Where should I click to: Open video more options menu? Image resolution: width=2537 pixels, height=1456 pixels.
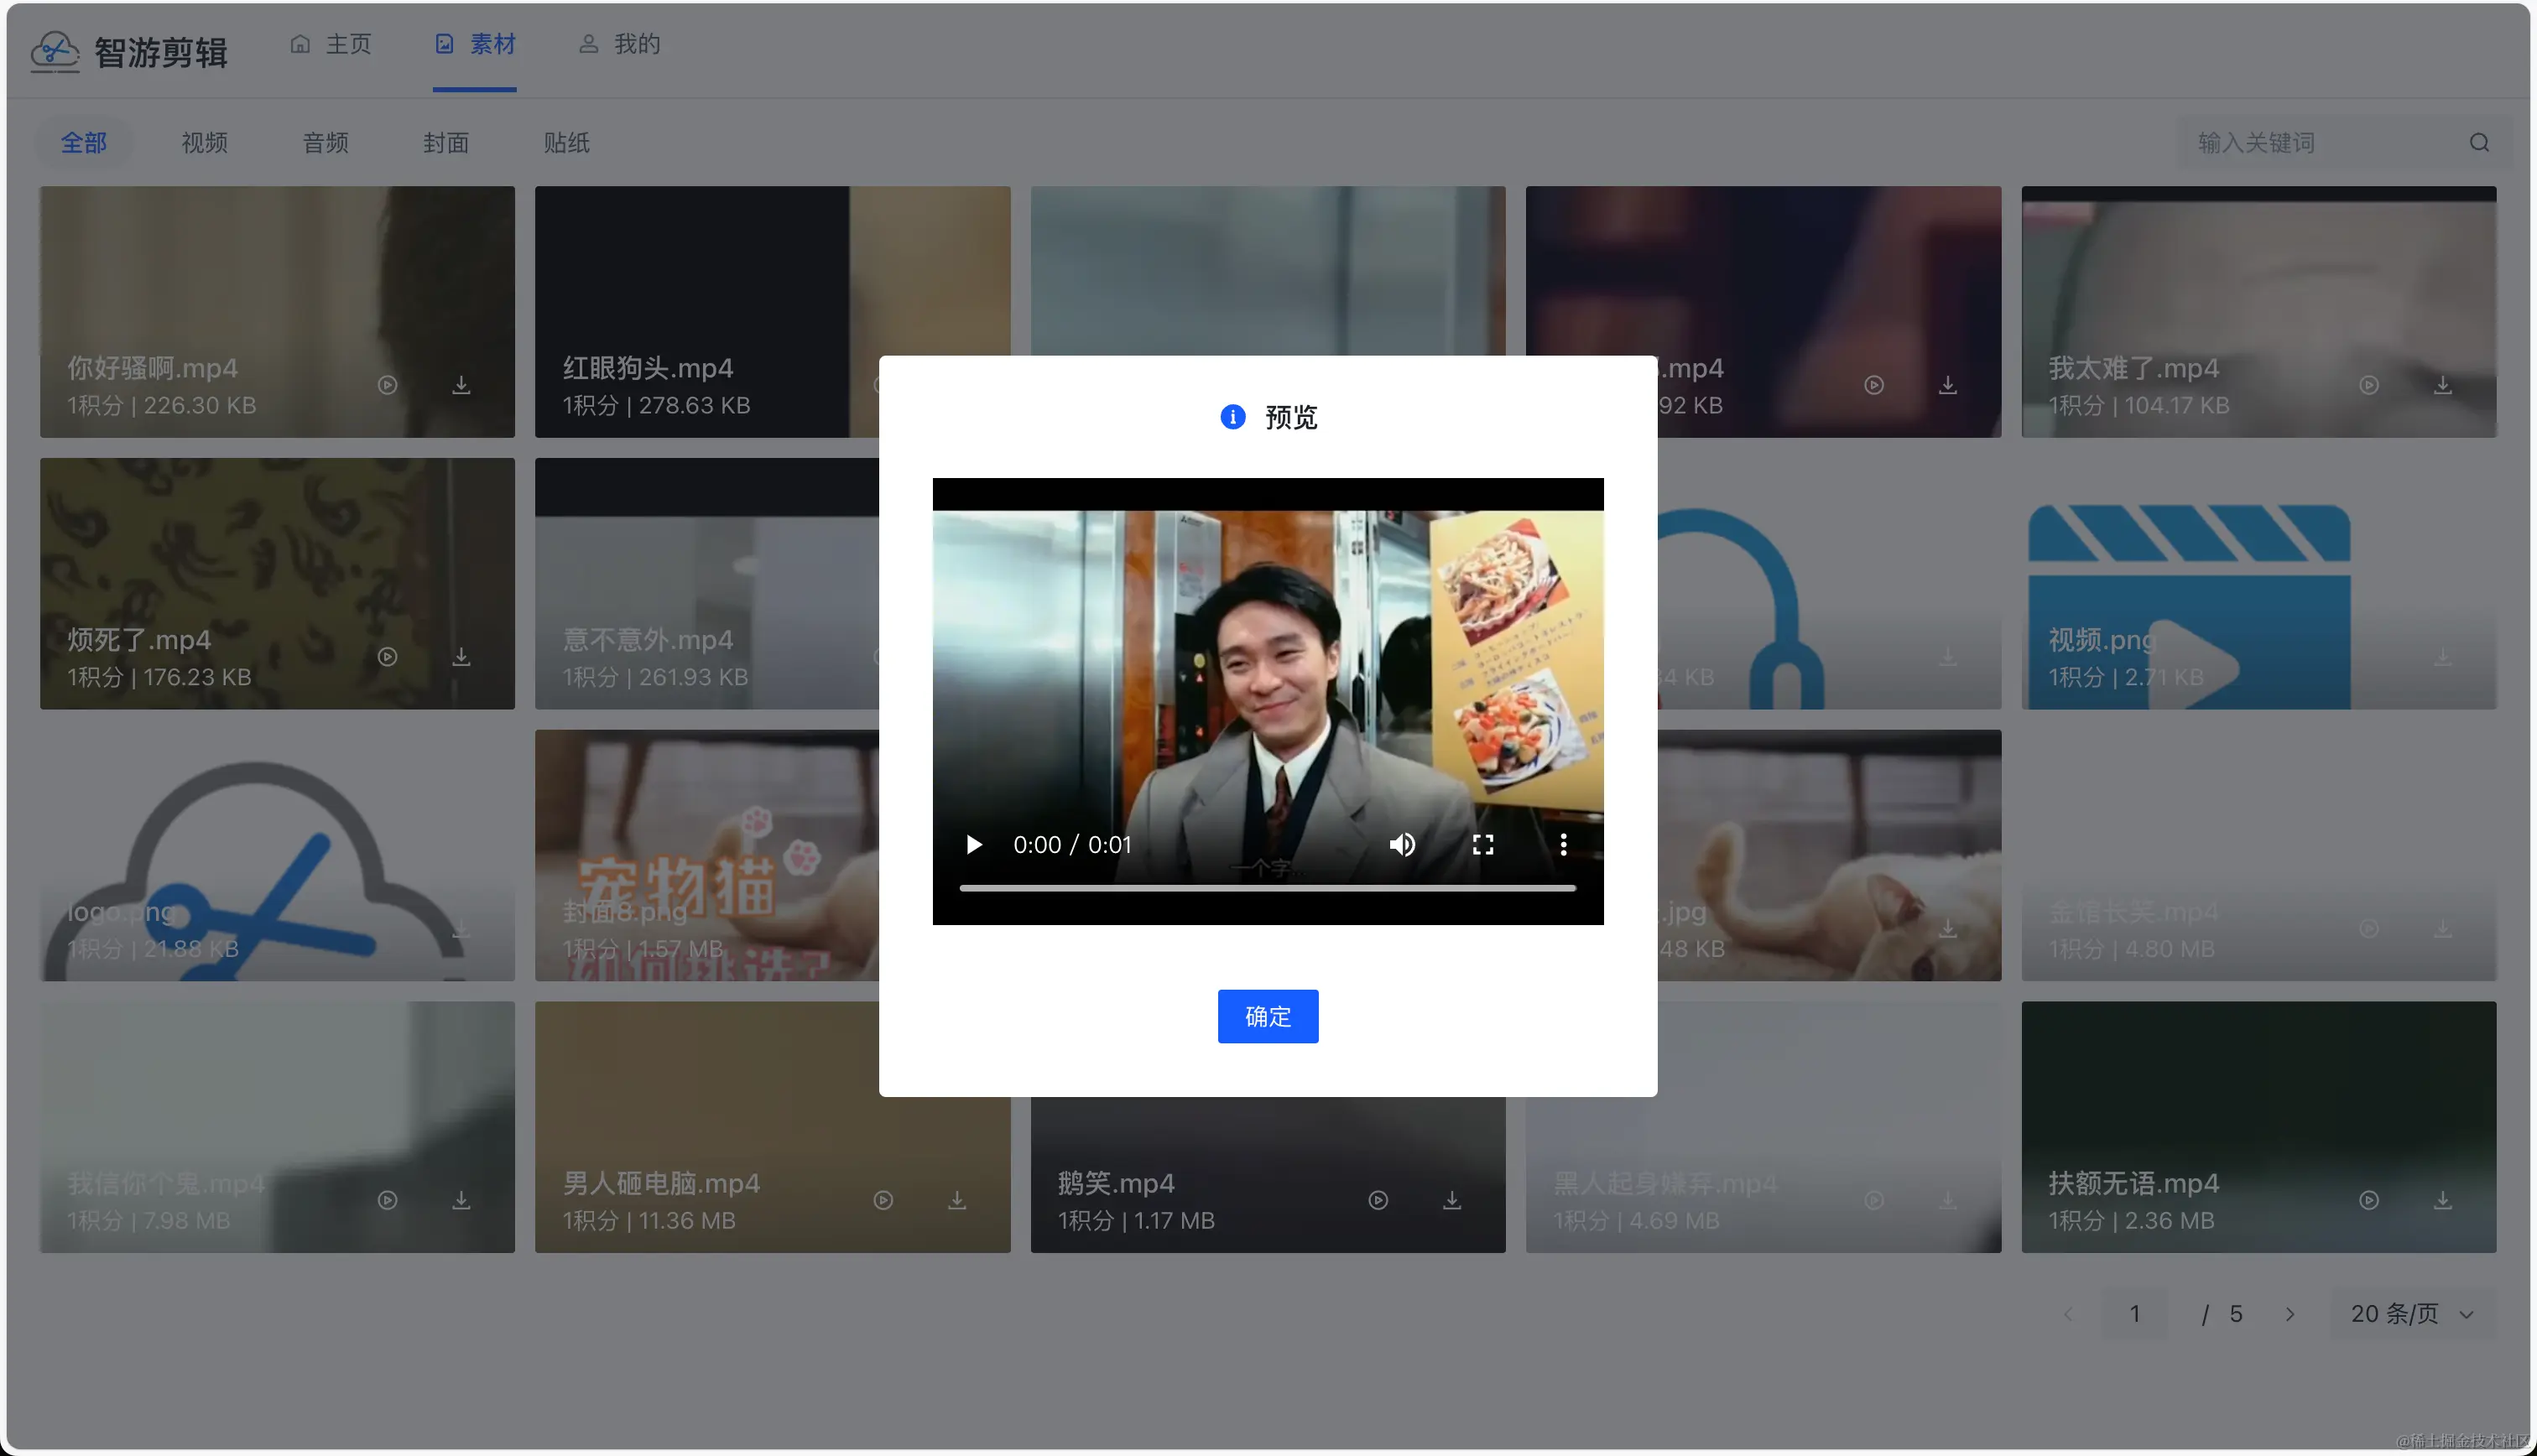click(1563, 845)
